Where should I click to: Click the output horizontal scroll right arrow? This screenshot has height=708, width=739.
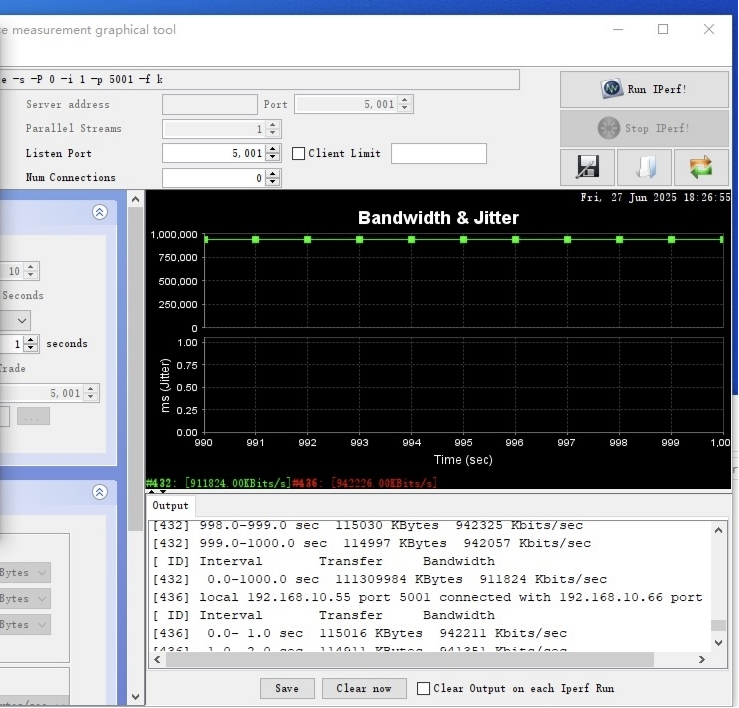(x=702, y=660)
